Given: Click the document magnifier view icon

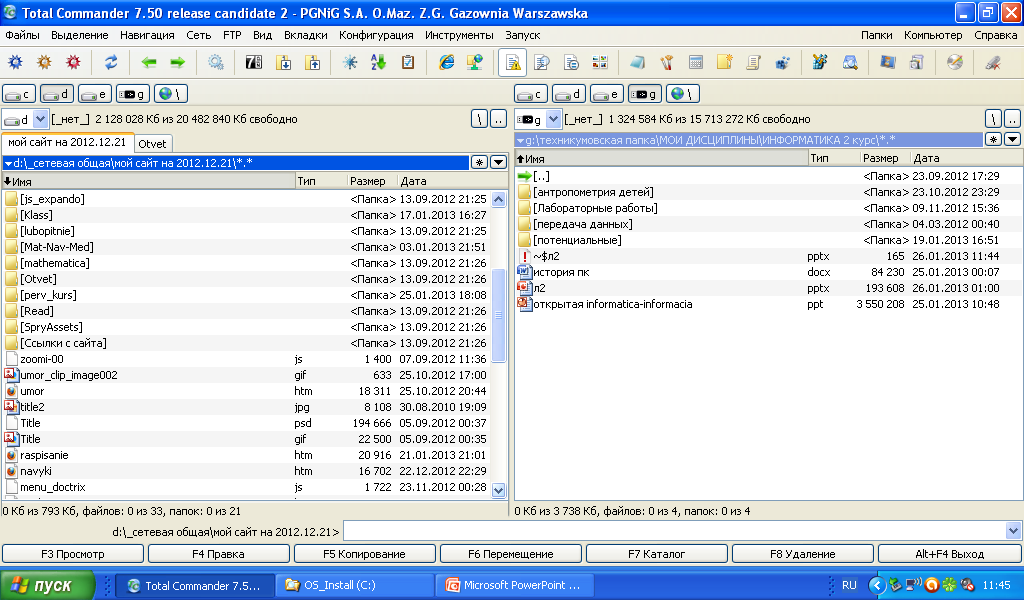Looking at the screenshot, I should 542,63.
